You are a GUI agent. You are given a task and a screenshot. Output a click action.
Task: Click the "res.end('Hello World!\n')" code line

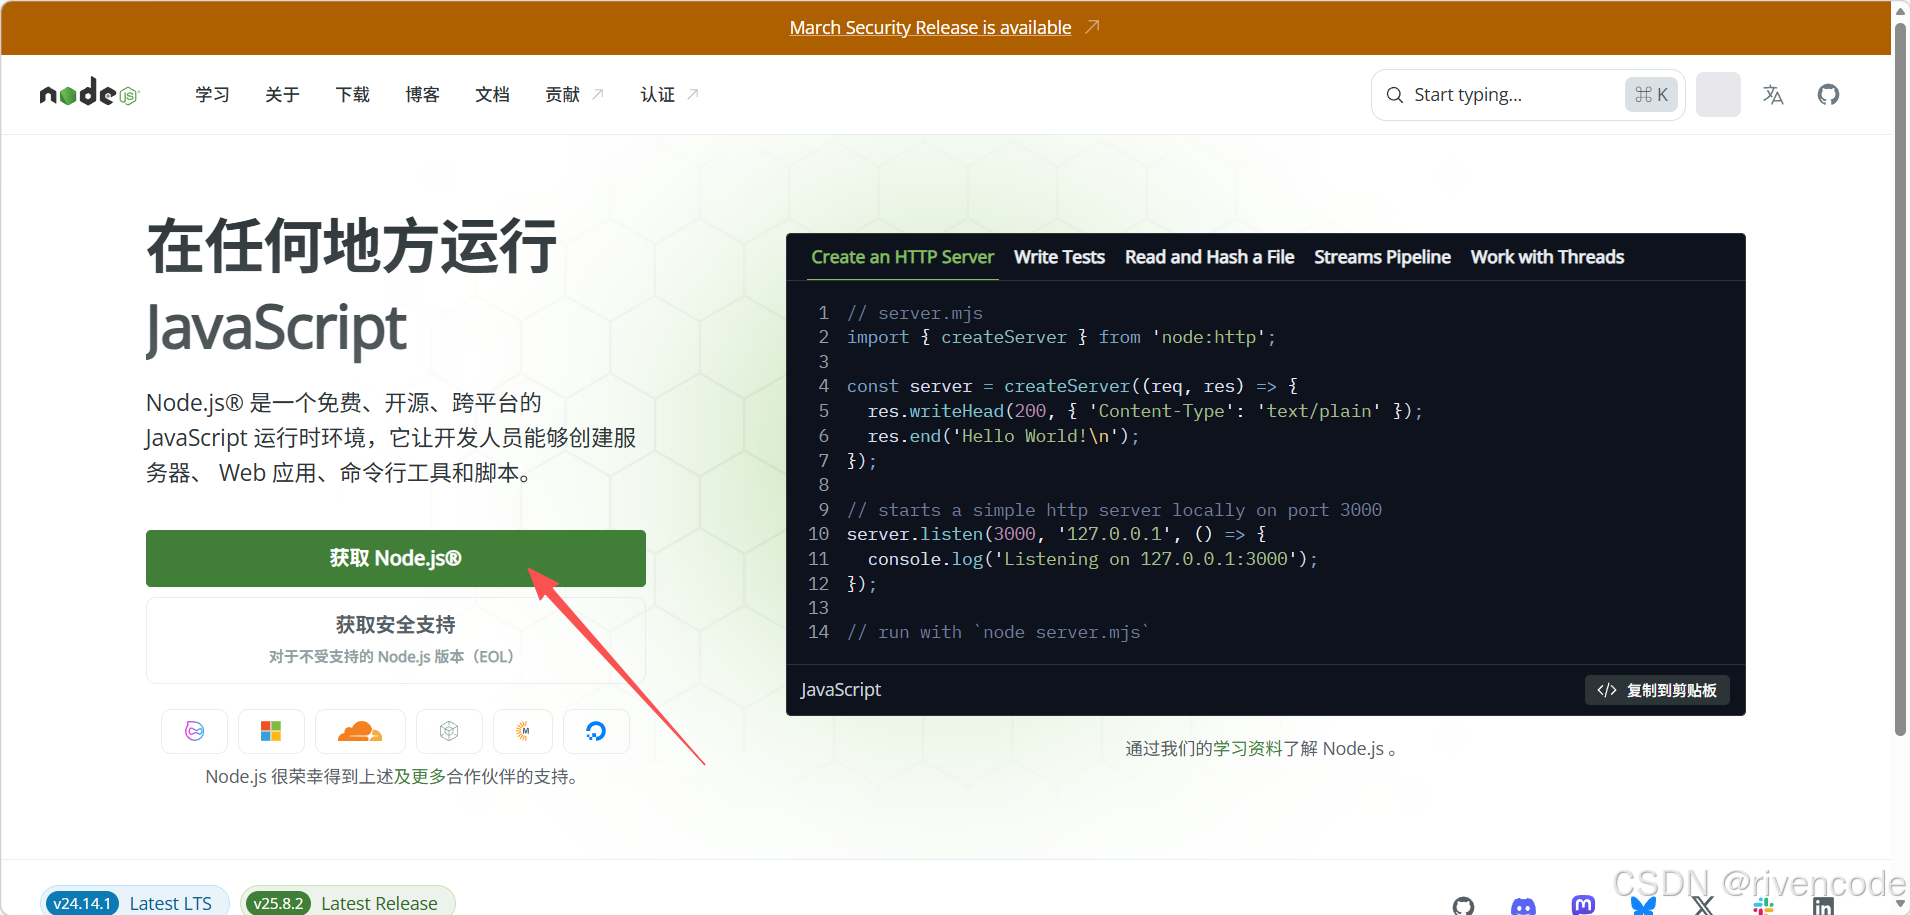[1003, 436]
